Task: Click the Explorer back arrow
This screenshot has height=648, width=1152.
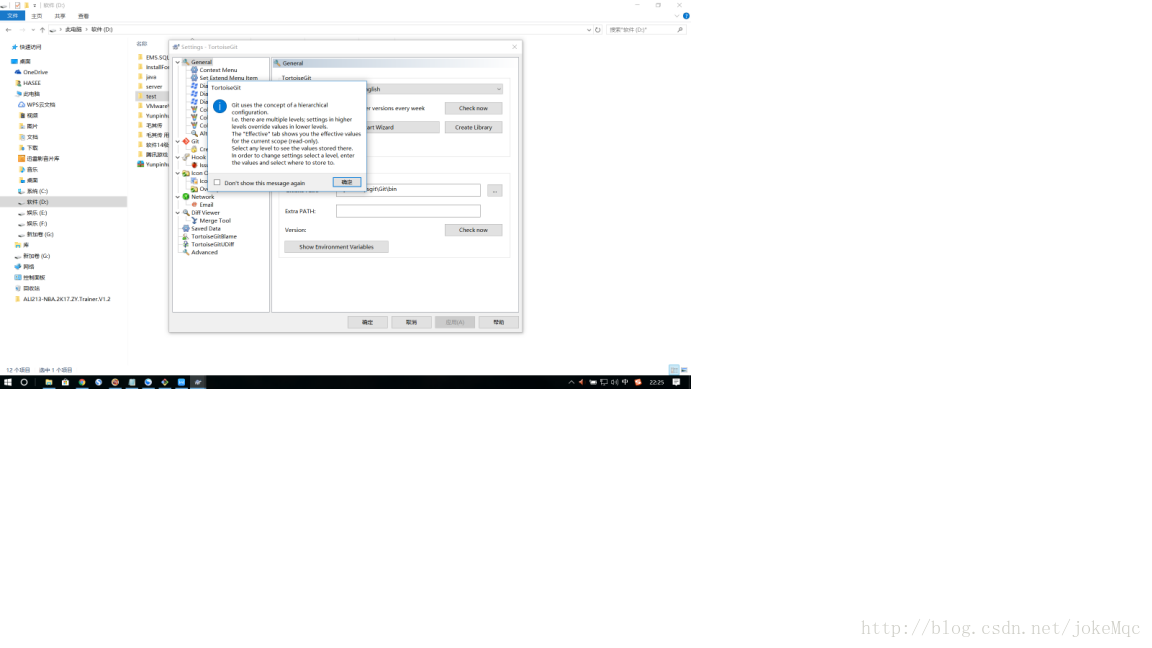Action: pos(8,29)
